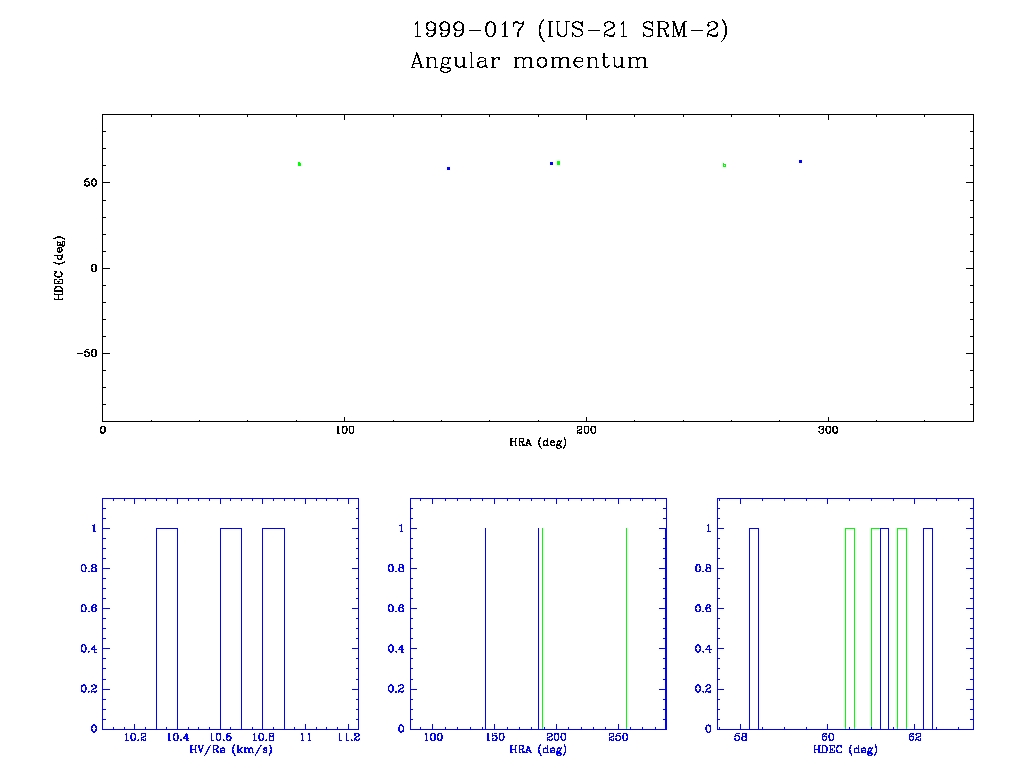Viewport: 1024px width, 768px height.
Task: Click the leftmost bar in HV/Re histogram
Action: point(167,628)
